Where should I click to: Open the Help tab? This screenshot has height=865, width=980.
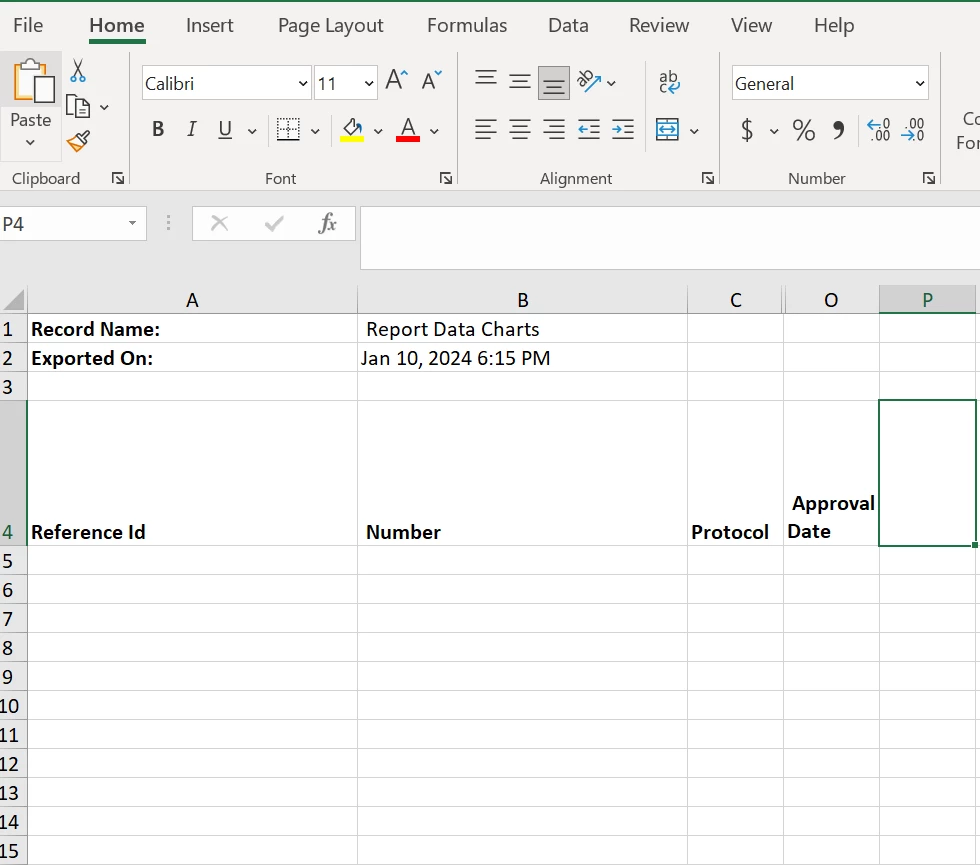coord(834,25)
